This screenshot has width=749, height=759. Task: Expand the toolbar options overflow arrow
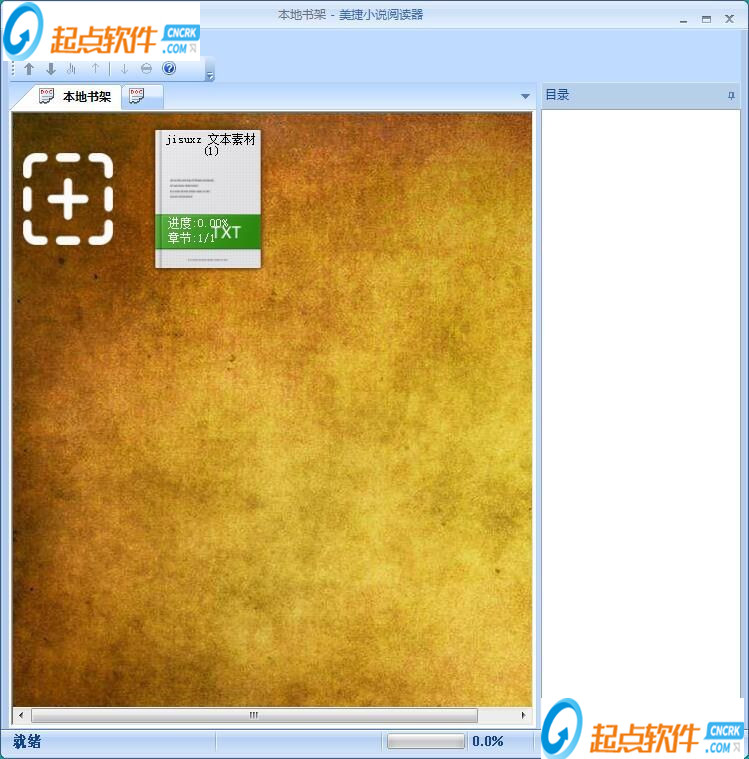210,76
